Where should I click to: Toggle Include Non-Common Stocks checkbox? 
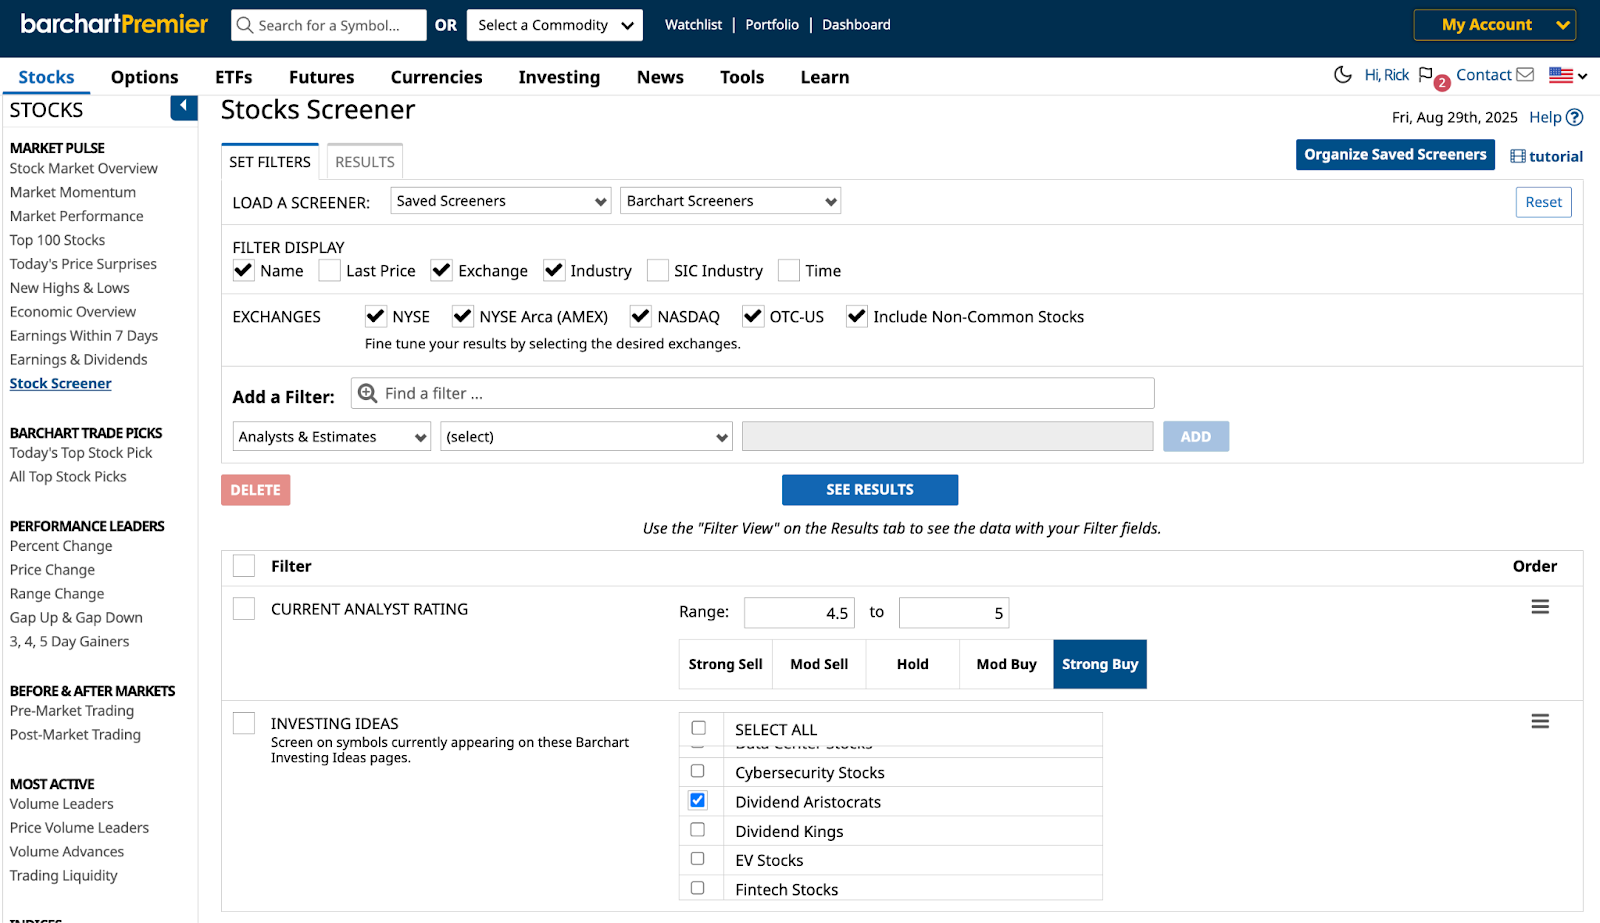pos(856,316)
